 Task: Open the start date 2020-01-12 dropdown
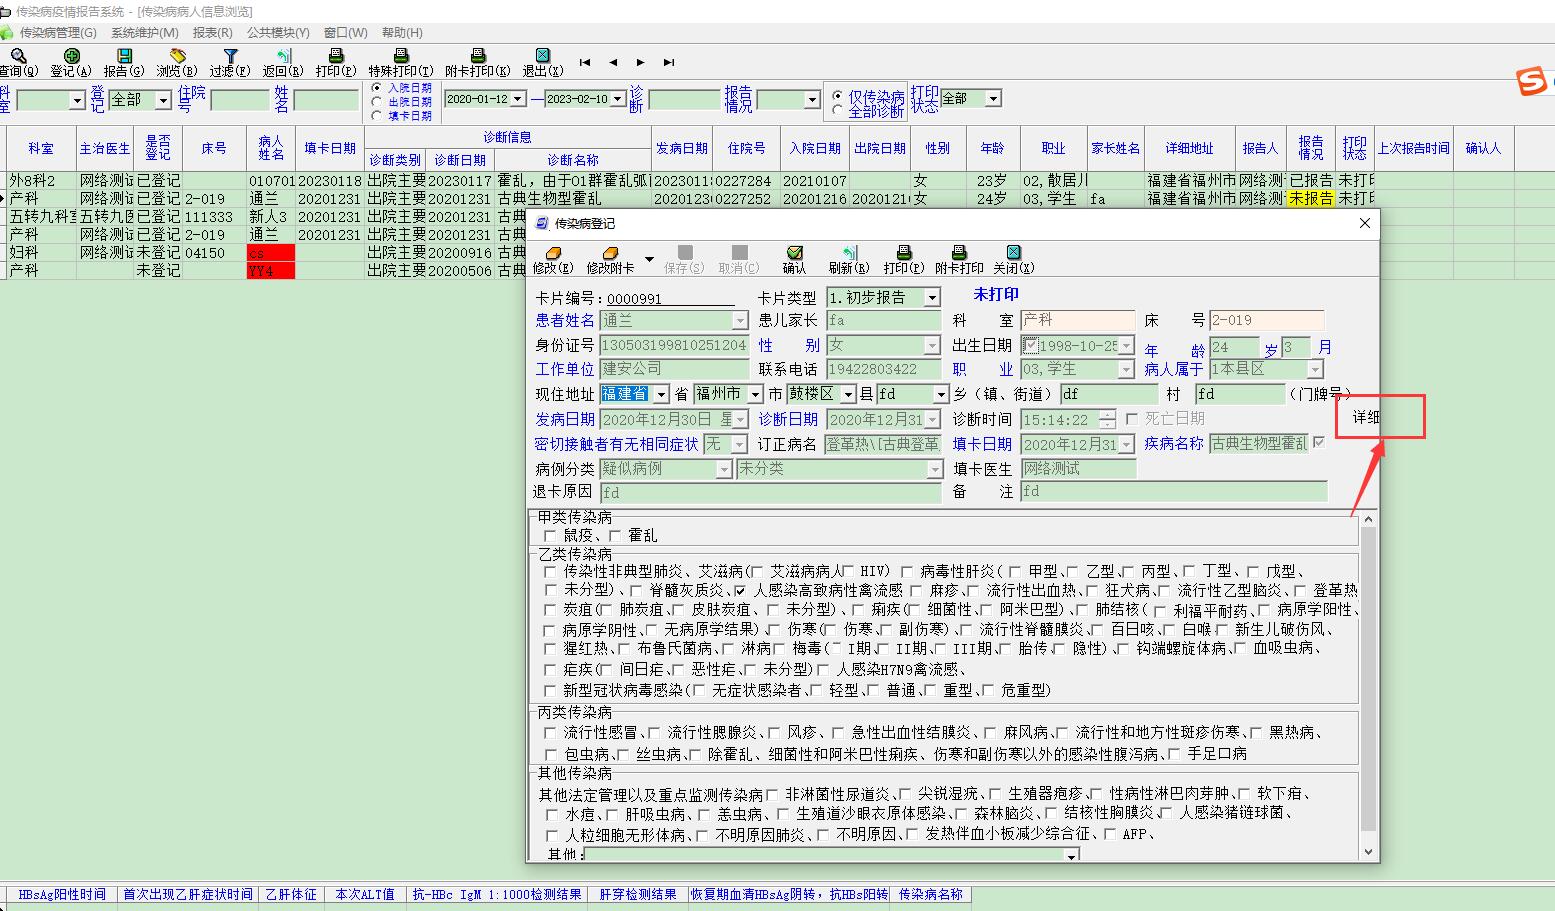point(517,99)
